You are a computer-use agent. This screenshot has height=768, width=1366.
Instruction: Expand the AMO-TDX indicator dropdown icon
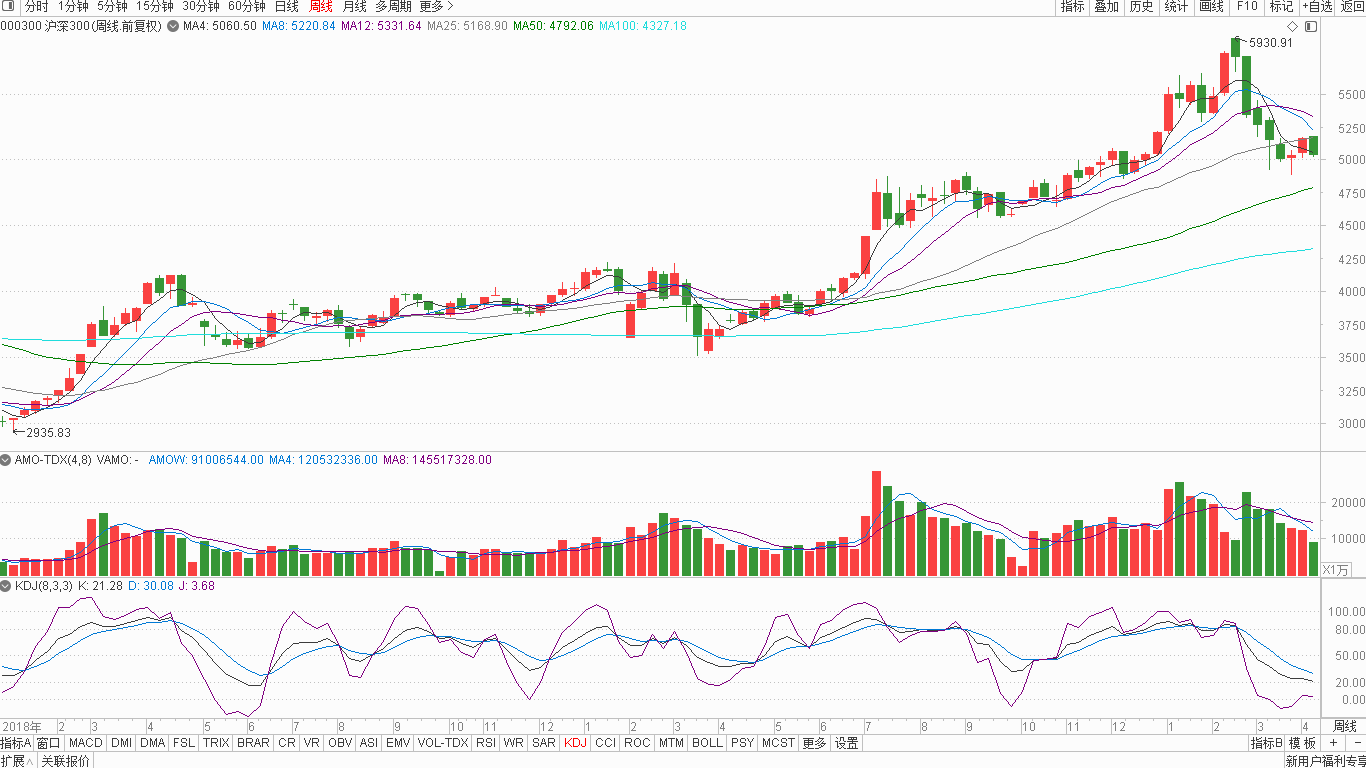(x=6, y=460)
